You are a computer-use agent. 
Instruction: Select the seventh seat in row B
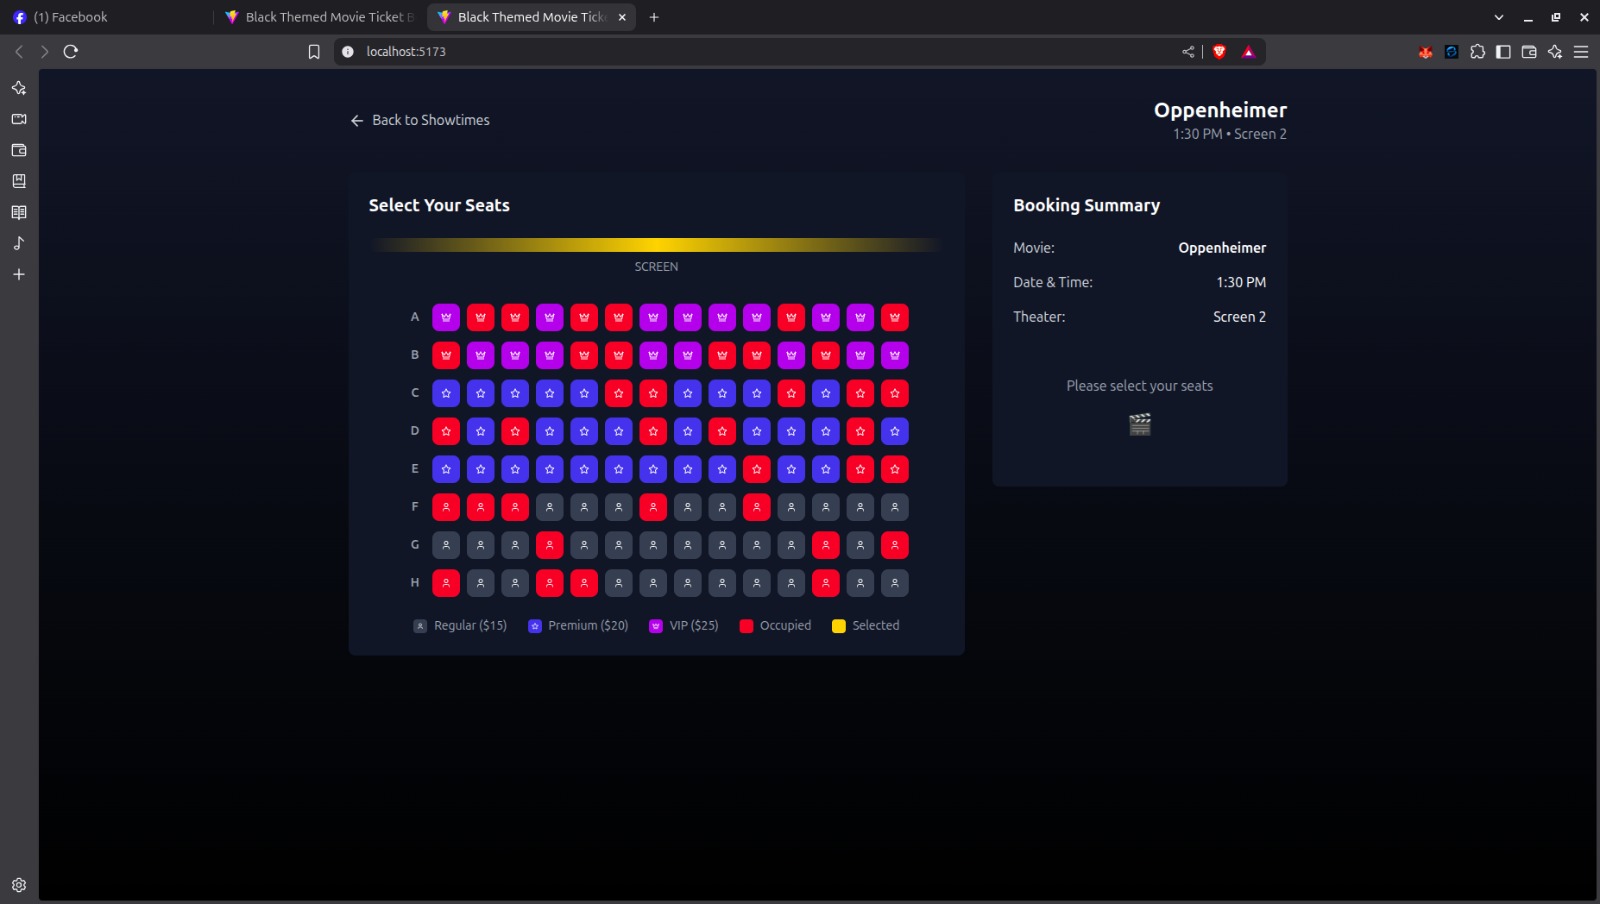[x=653, y=355]
